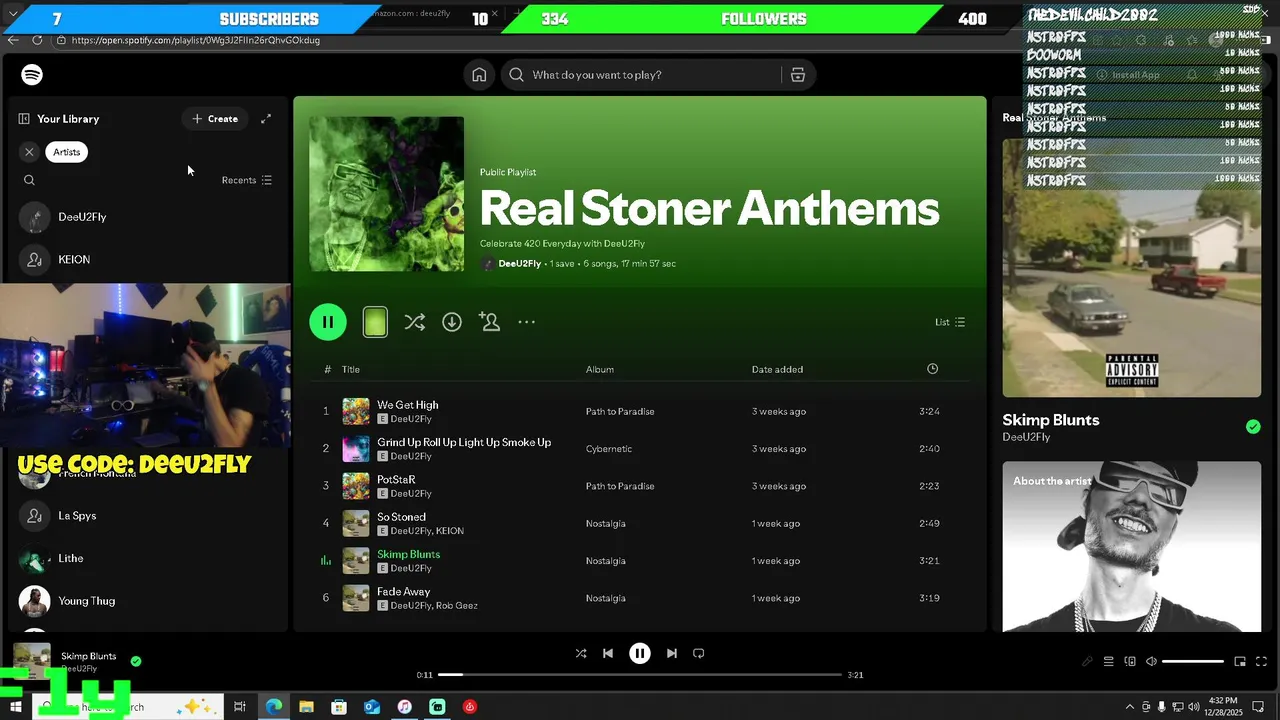
Task: Adjust the volume slider
Action: click(1193, 661)
